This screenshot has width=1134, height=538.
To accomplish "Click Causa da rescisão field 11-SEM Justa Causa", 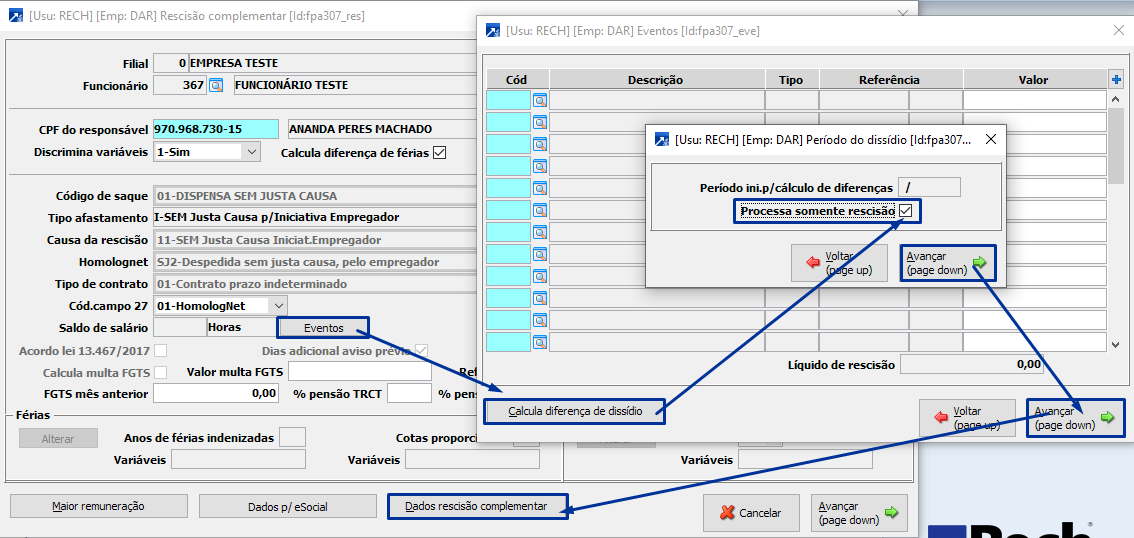I will pyautogui.click(x=315, y=240).
